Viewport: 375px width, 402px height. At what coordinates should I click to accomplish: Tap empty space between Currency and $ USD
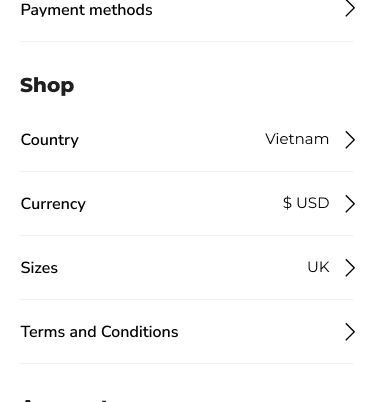pos(183,204)
